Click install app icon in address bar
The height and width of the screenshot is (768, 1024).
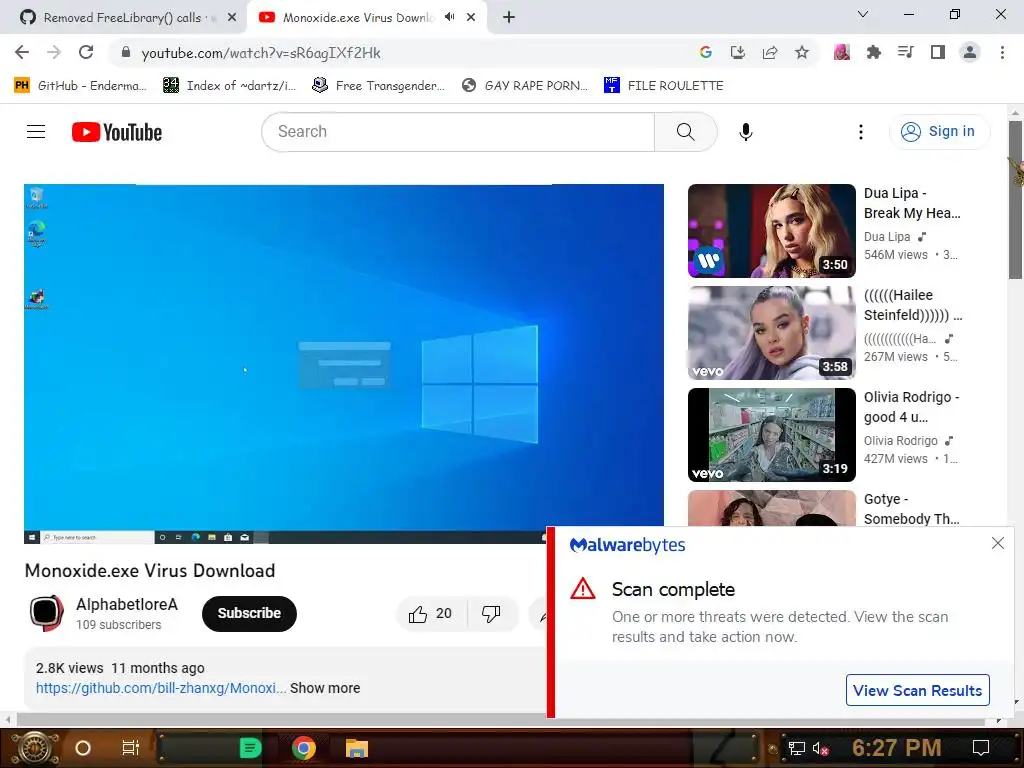click(x=738, y=53)
